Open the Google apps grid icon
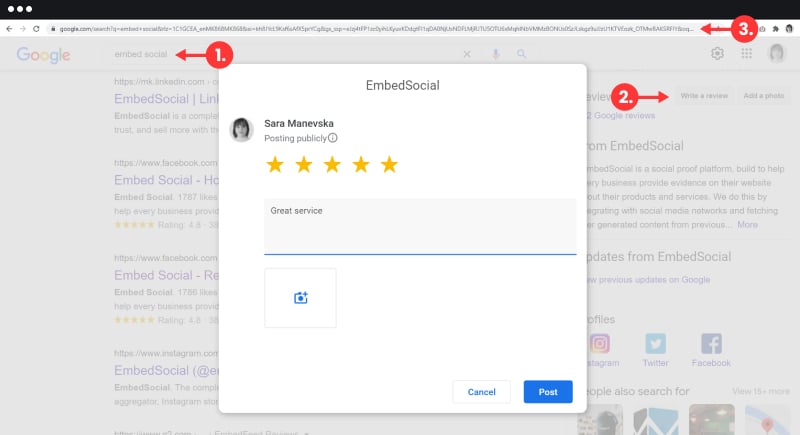 pos(746,54)
